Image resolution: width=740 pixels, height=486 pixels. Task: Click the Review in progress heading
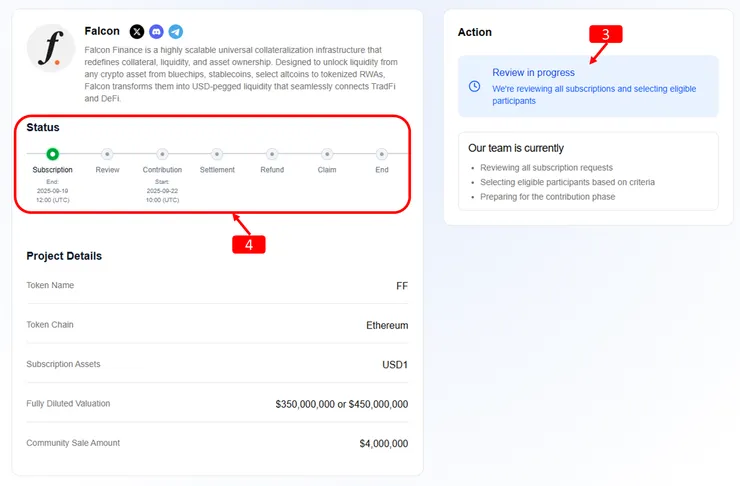(533, 72)
